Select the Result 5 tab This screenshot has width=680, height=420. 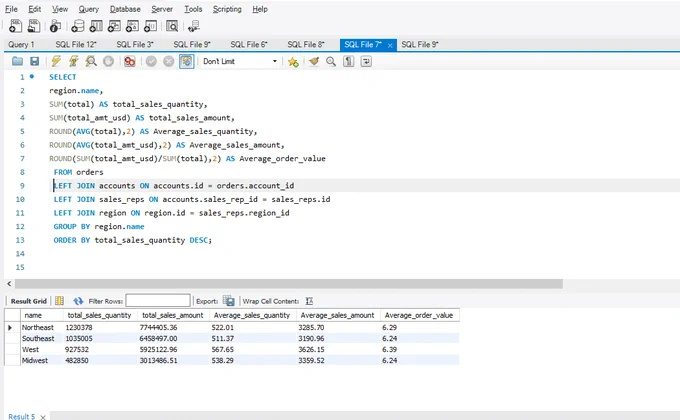tap(21, 417)
